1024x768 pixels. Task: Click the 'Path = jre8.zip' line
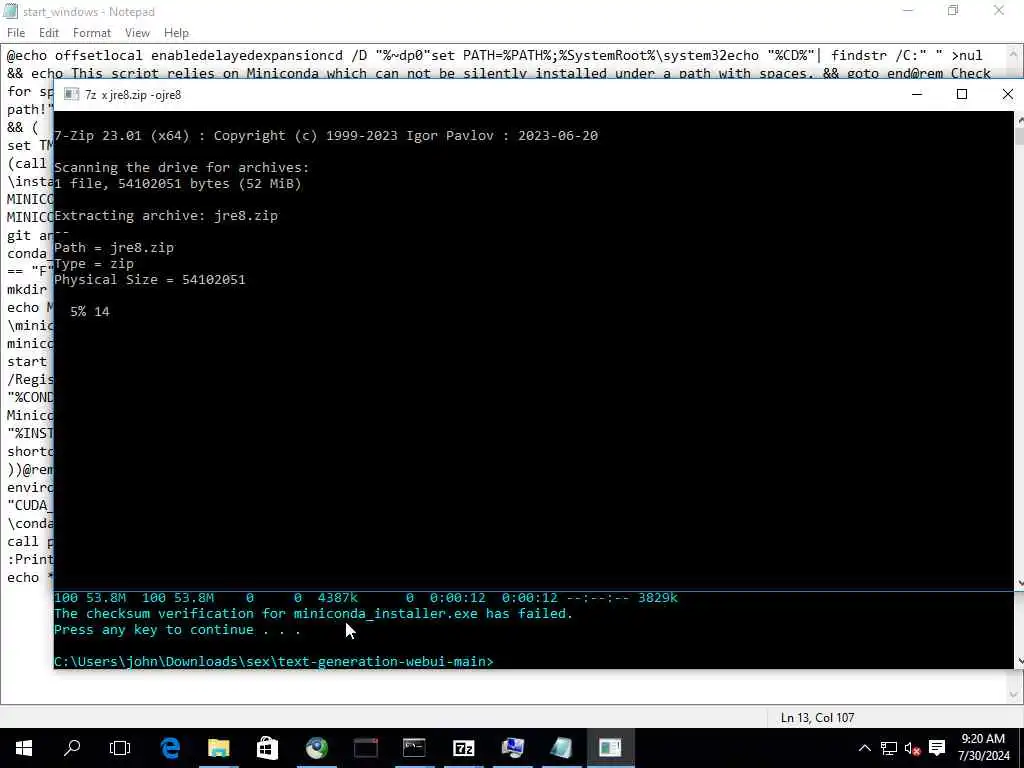[x=114, y=248]
